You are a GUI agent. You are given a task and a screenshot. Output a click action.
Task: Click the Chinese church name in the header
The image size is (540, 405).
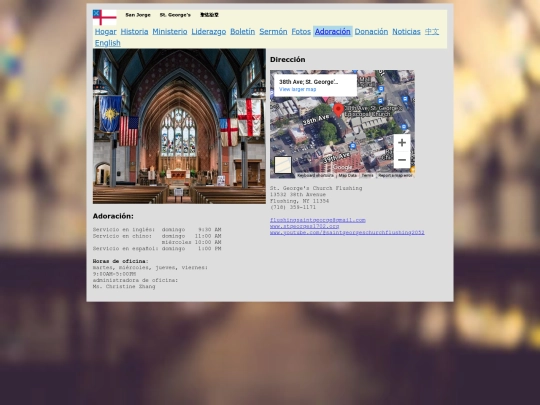point(209,15)
